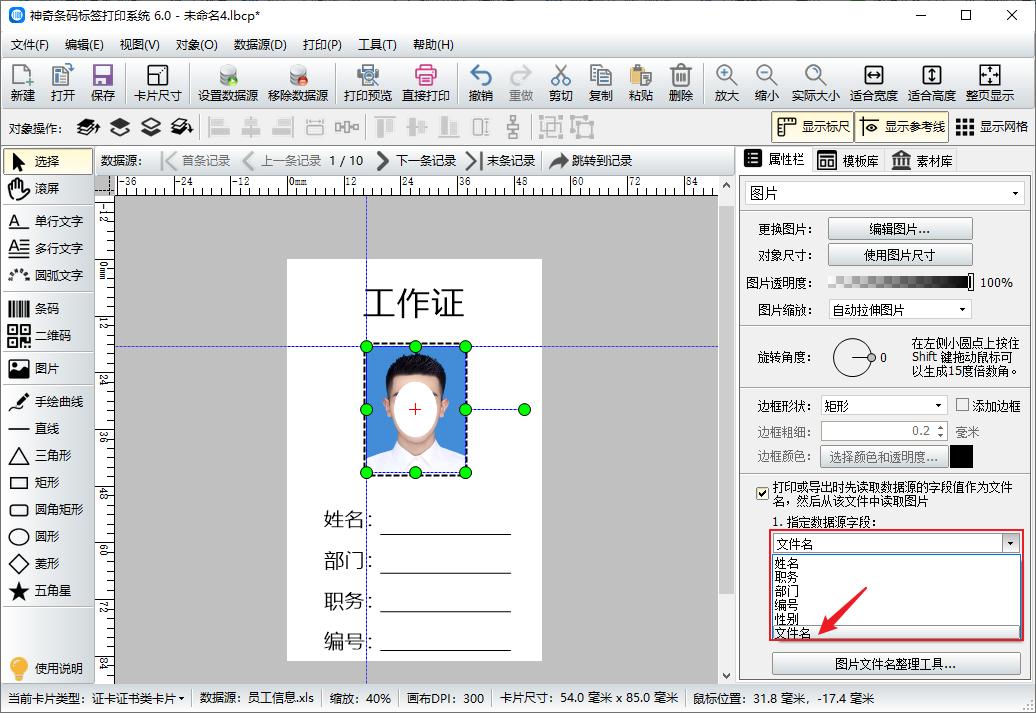Click the 整页显示 full page view icon
1036x713 pixels.
pyautogui.click(x=989, y=81)
